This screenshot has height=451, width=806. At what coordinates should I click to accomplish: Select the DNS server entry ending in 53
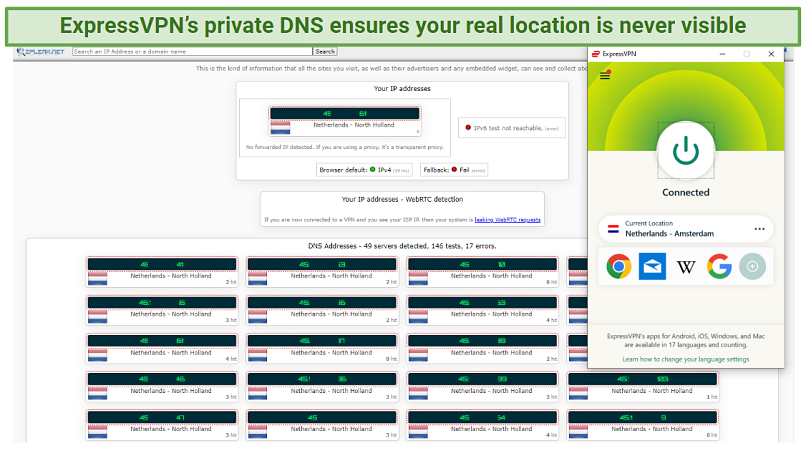483,310
